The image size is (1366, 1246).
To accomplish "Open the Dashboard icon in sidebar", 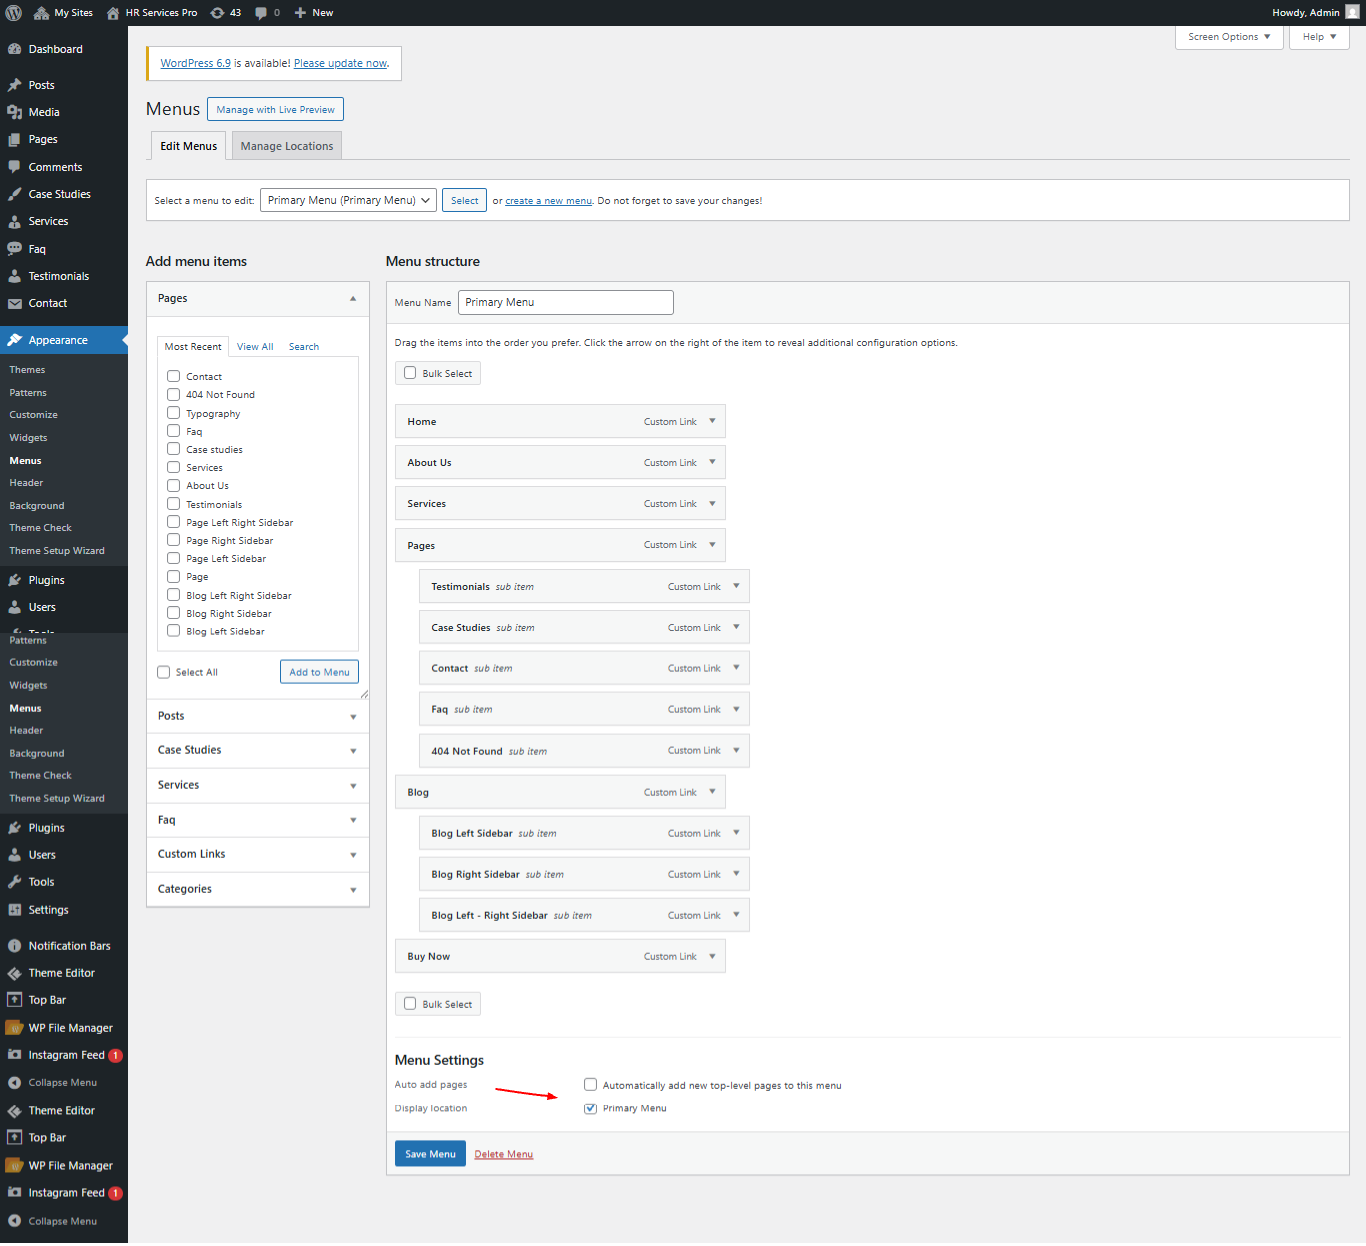I will [x=15, y=49].
